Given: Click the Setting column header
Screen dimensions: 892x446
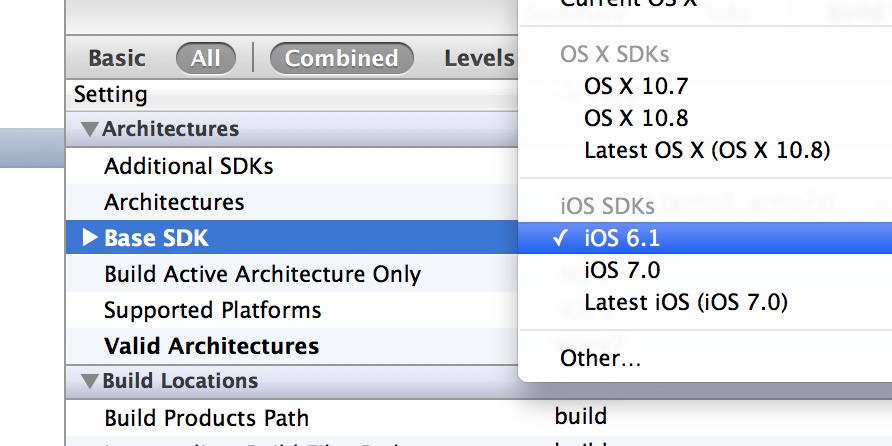Looking at the screenshot, I should click(110, 94).
